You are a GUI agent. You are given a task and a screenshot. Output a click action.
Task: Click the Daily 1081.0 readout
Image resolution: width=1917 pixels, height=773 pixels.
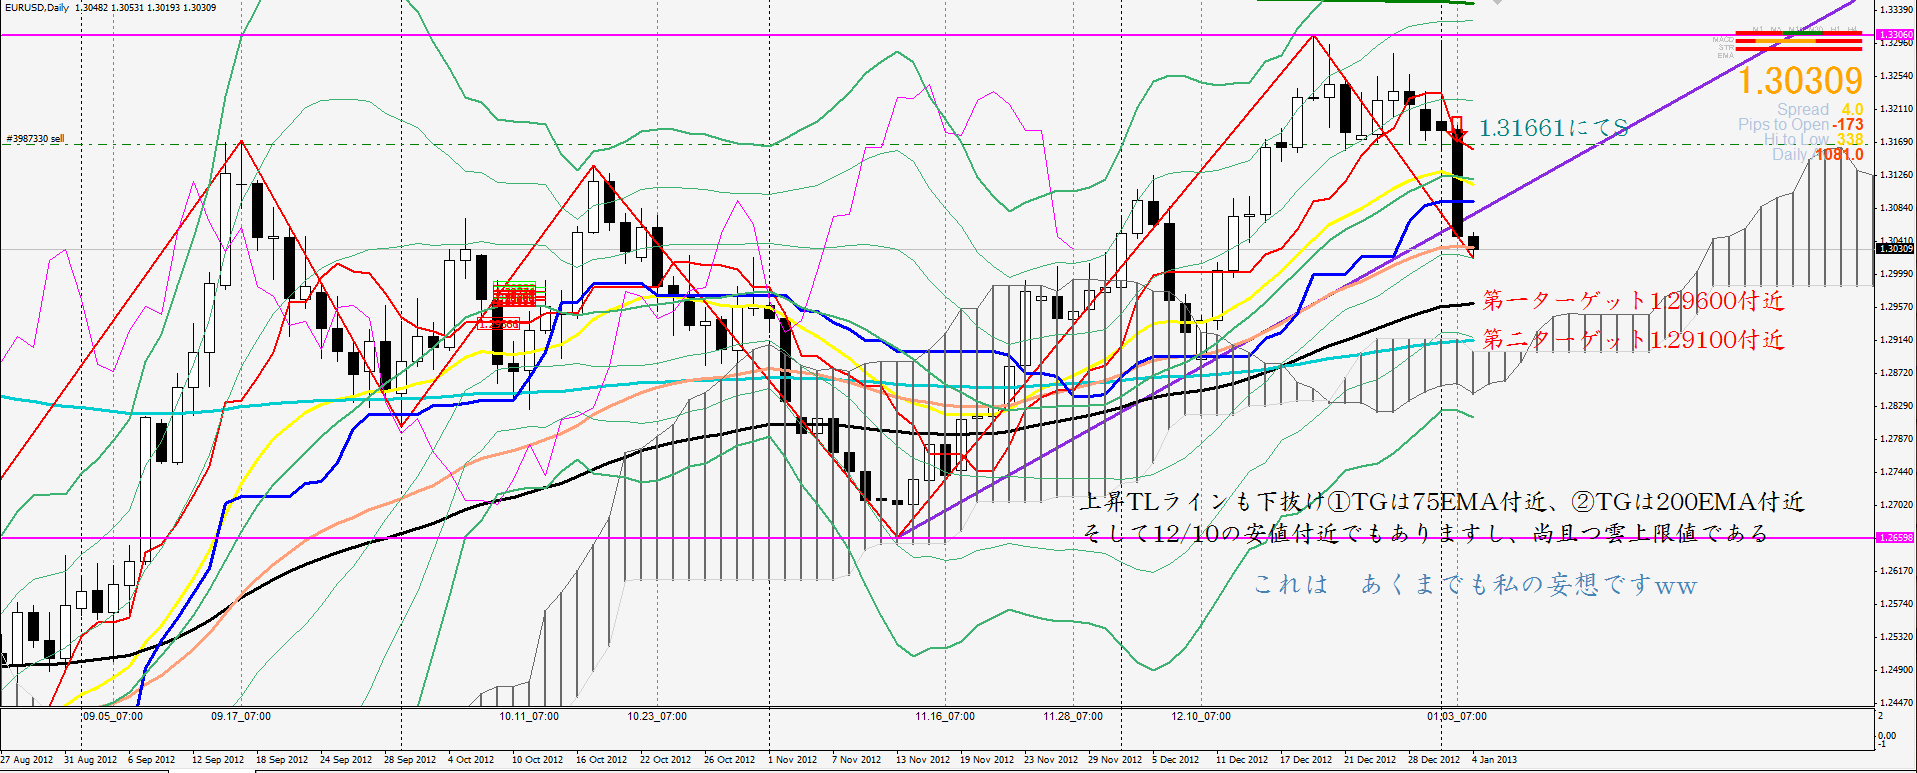[x=1818, y=154]
